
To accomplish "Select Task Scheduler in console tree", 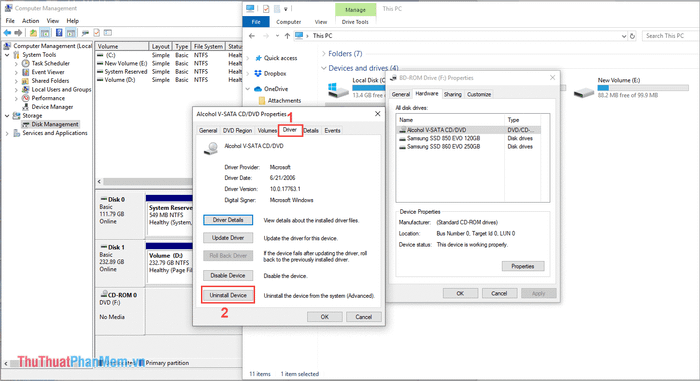I will tap(50, 63).
